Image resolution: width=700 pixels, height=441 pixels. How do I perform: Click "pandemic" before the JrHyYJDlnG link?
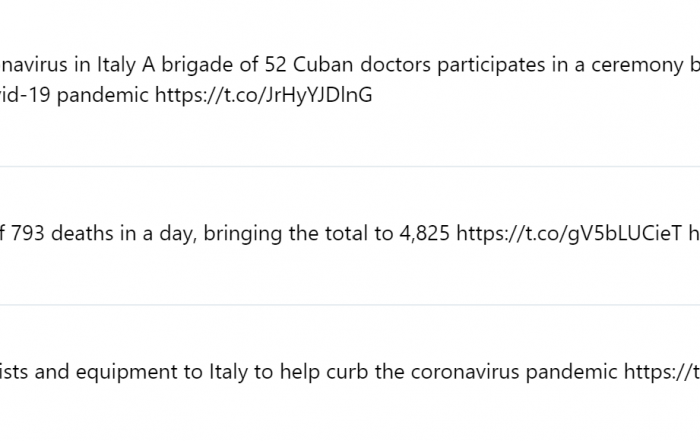(x=103, y=96)
